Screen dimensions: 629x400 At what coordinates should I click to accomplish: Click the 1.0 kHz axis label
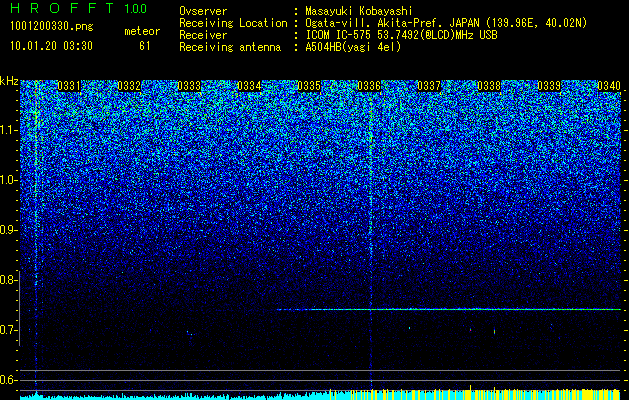click(x=8, y=180)
